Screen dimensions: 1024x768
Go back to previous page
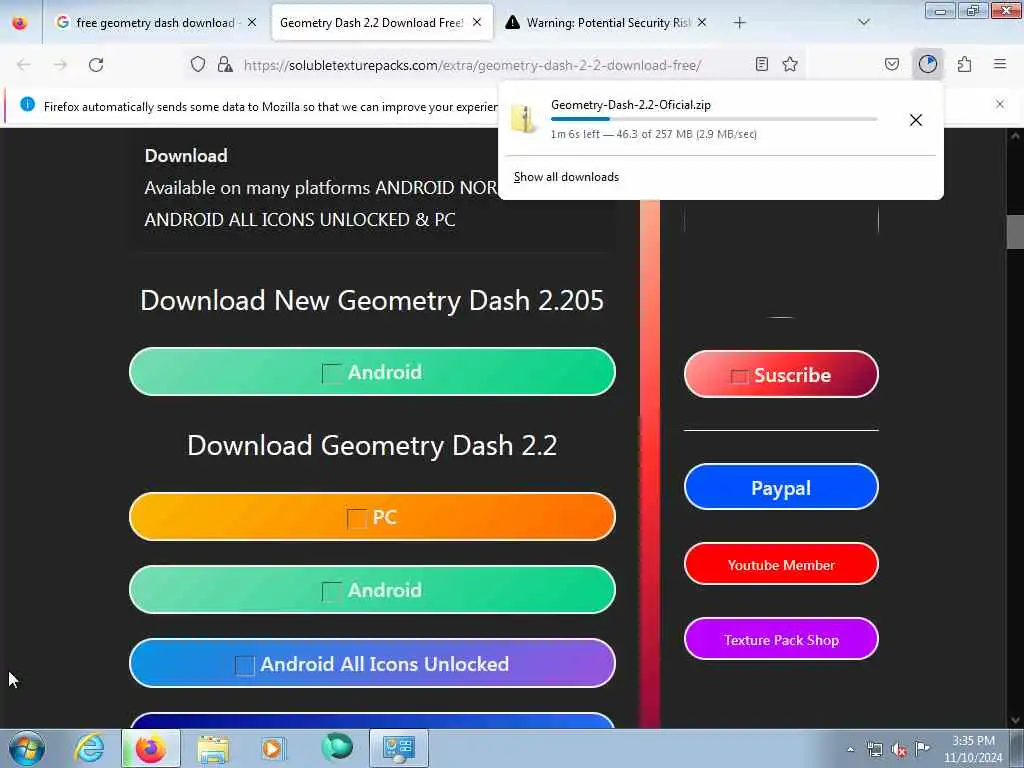(24, 65)
